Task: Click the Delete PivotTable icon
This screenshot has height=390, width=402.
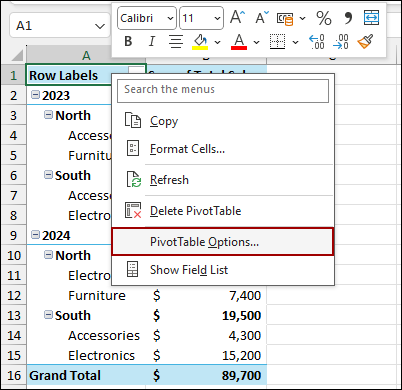Action: coord(133,210)
